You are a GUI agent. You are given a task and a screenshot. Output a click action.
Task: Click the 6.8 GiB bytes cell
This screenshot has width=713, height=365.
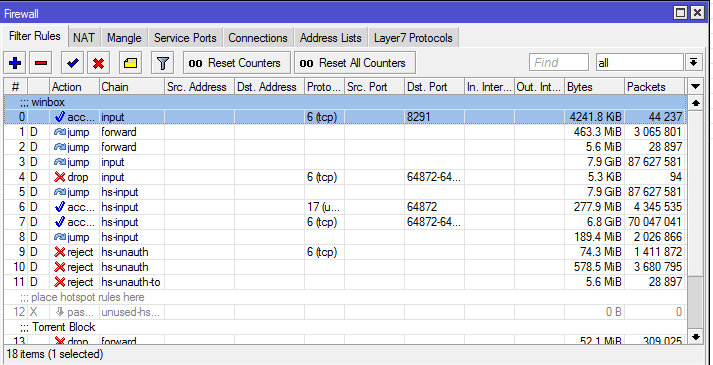[594, 222]
